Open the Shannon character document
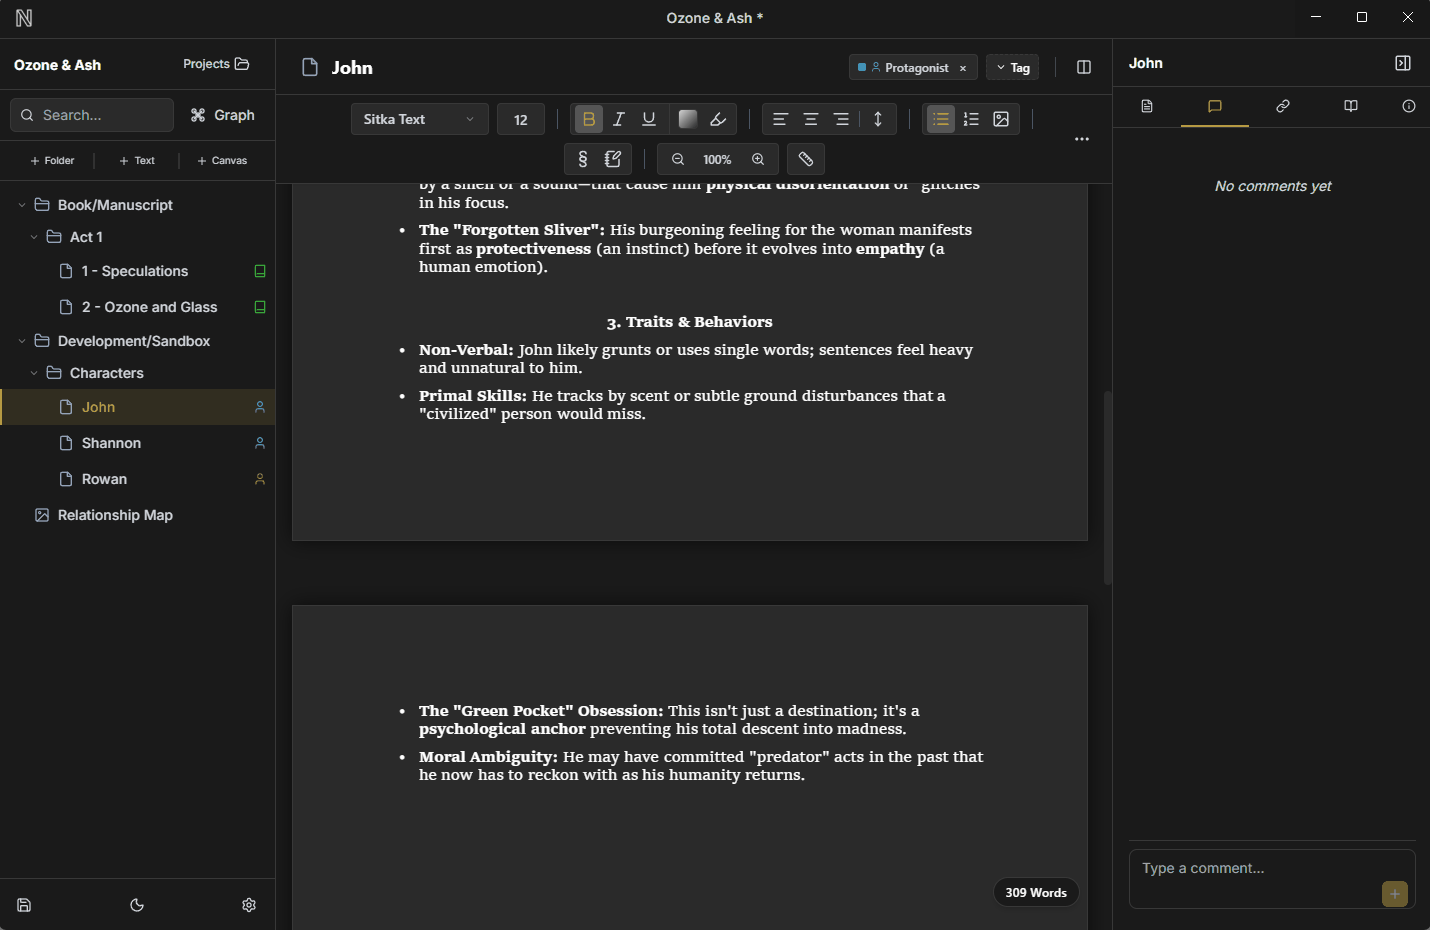The image size is (1430, 930). point(111,442)
